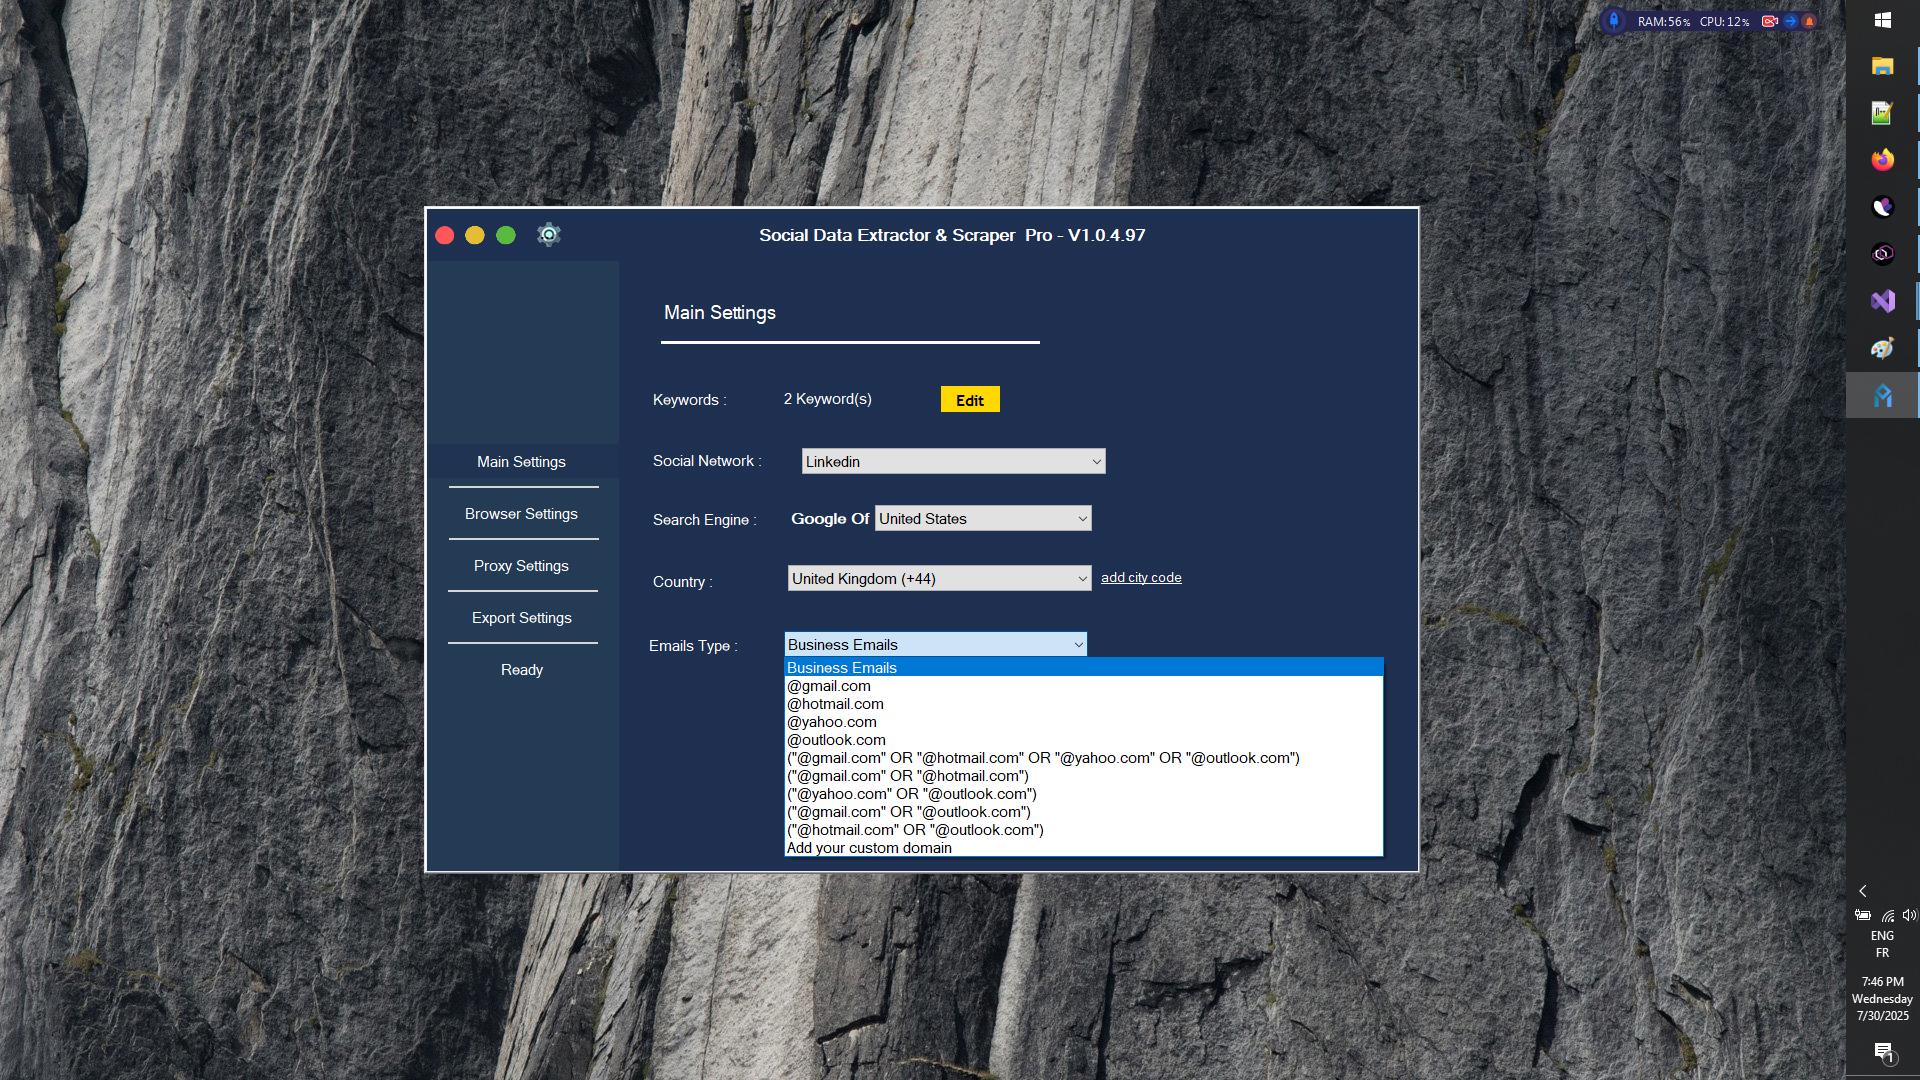Open the gear settings icon in title bar
Screen dimensions: 1920x1080
click(548, 235)
